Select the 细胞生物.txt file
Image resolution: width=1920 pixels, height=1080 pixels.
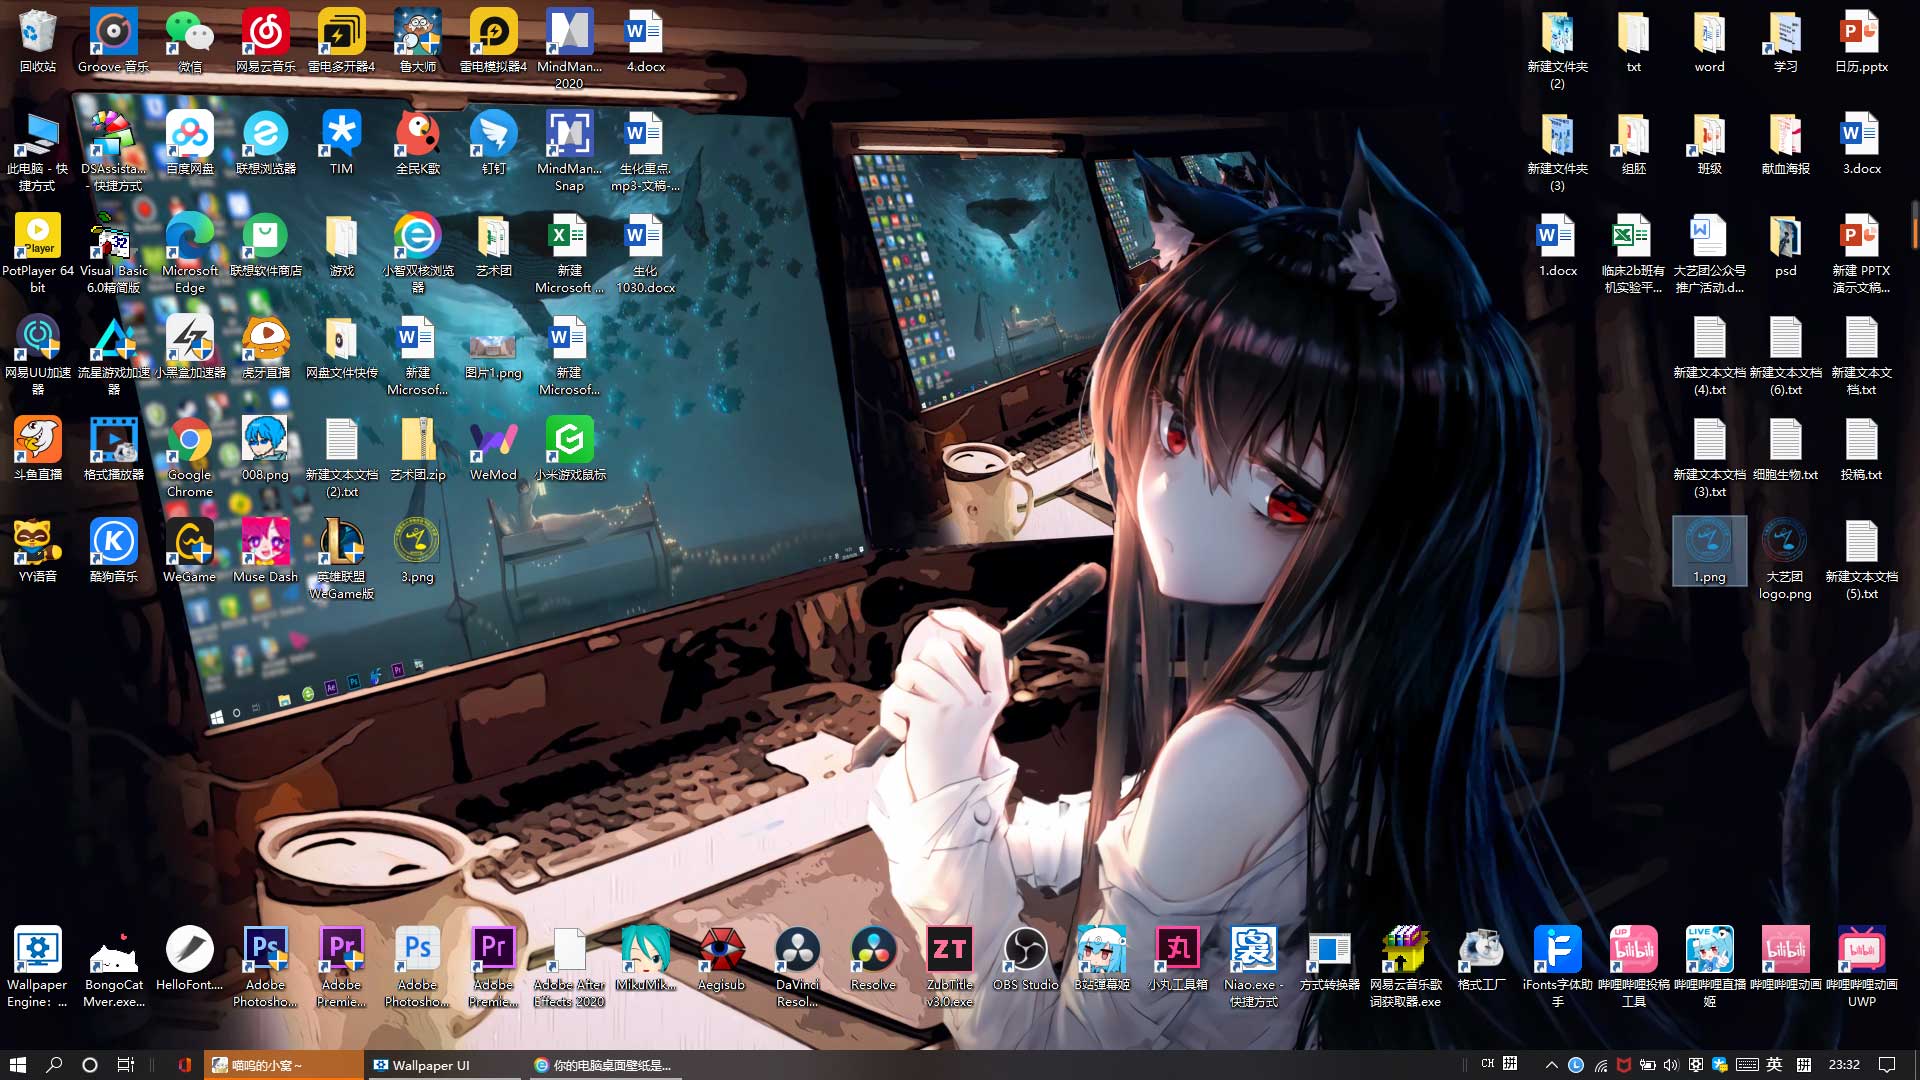(x=1785, y=450)
